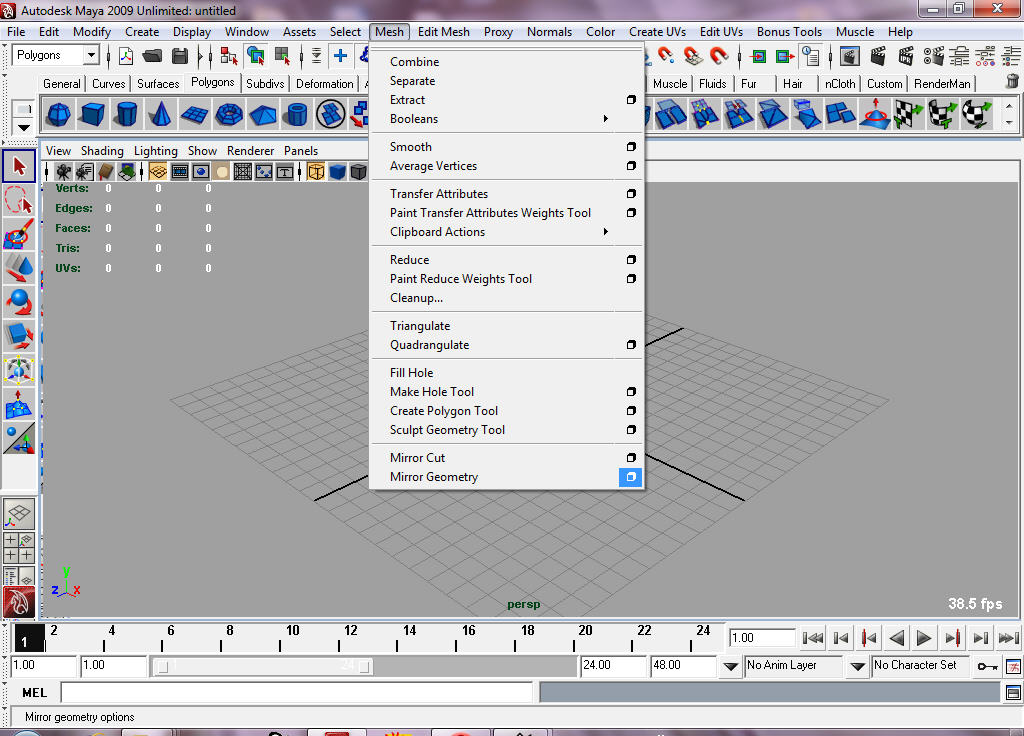Switch to the Subdivs shelf tab
Screen dimensions: 1024x736
click(x=265, y=84)
